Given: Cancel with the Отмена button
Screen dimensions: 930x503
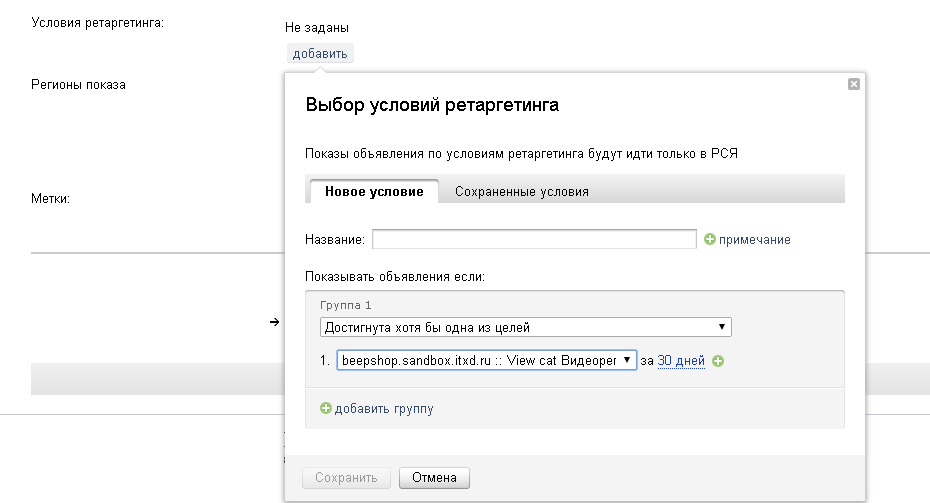Looking at the screenshot, I should [x=434, y=478].
